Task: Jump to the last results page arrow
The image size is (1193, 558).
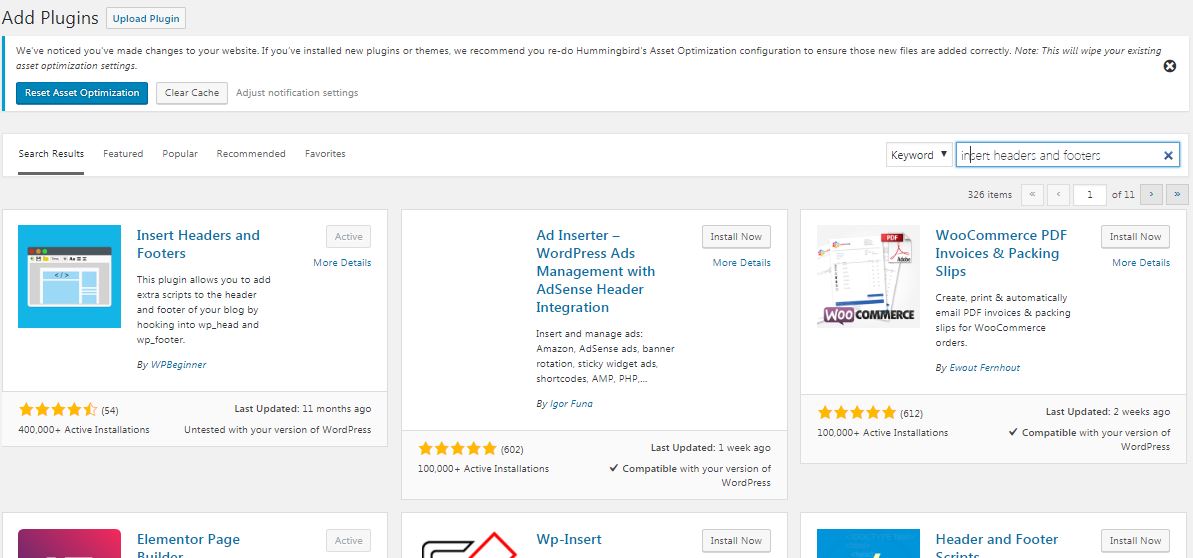Action: pos(1177,195)
